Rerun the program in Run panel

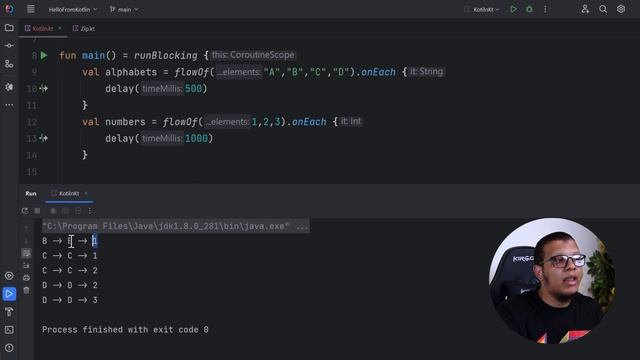(x=25, y=211)
